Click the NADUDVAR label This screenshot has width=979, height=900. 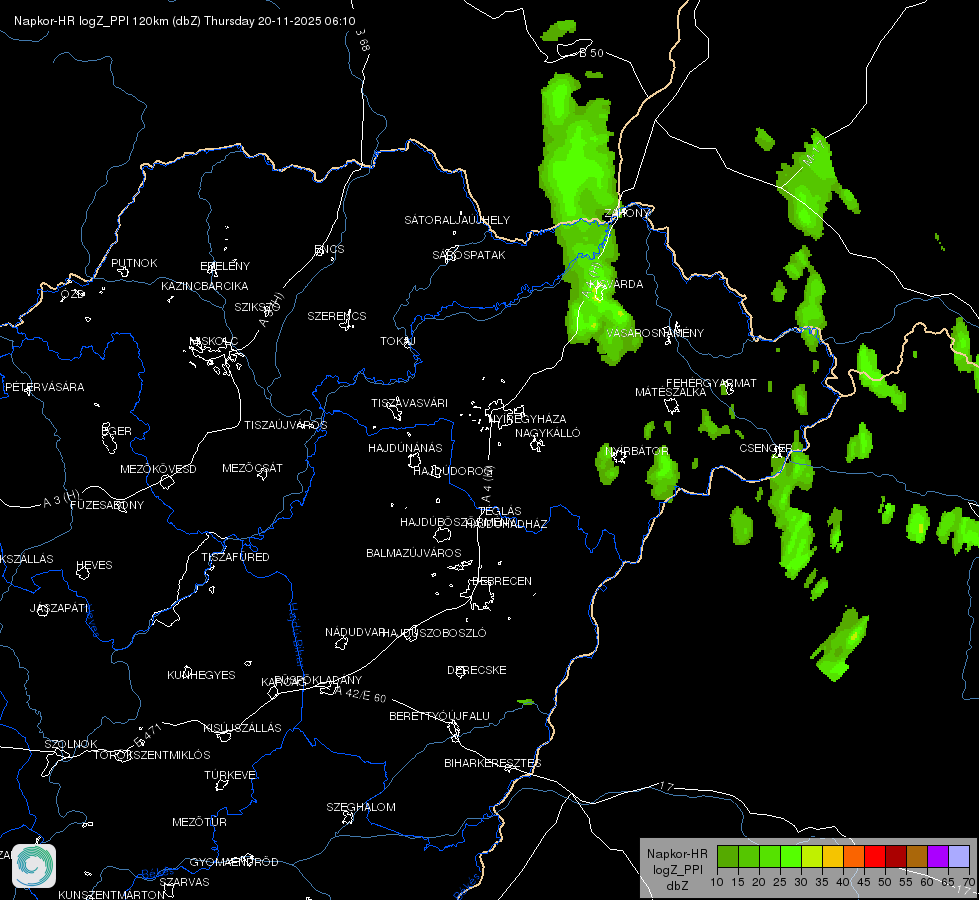355,632
